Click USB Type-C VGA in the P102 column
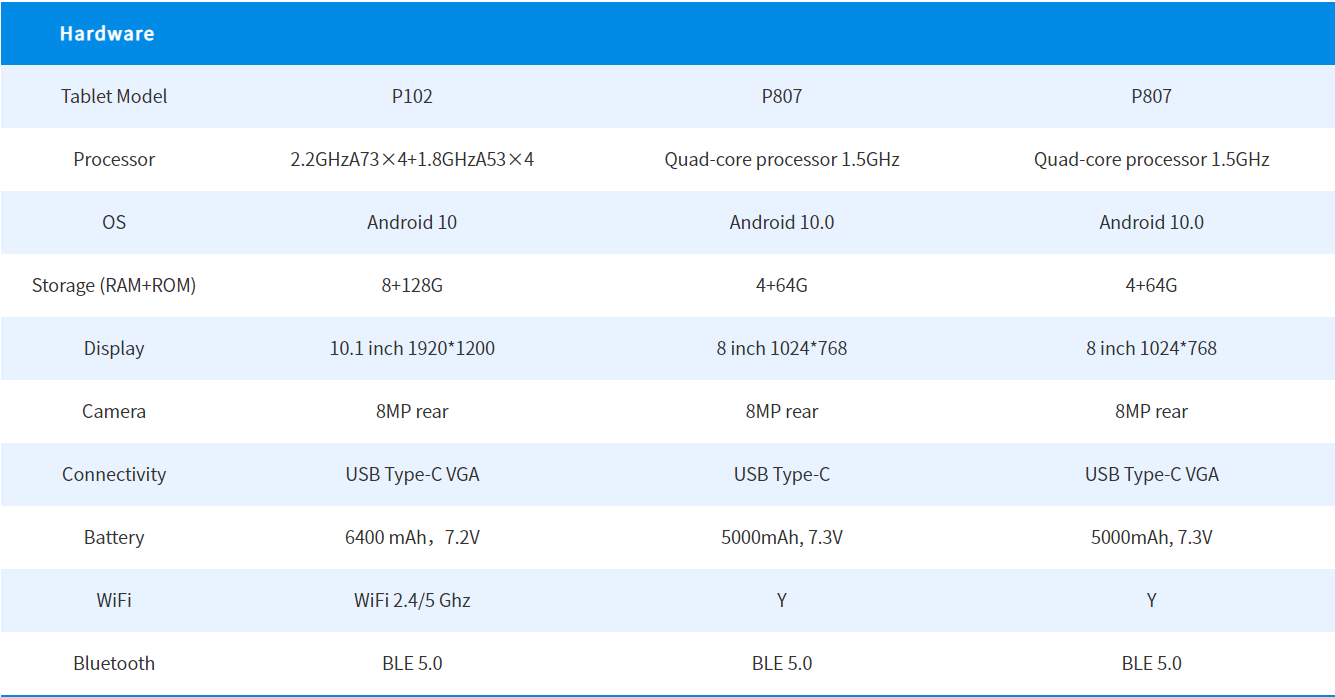1335x697 pixels. (412, 474)
